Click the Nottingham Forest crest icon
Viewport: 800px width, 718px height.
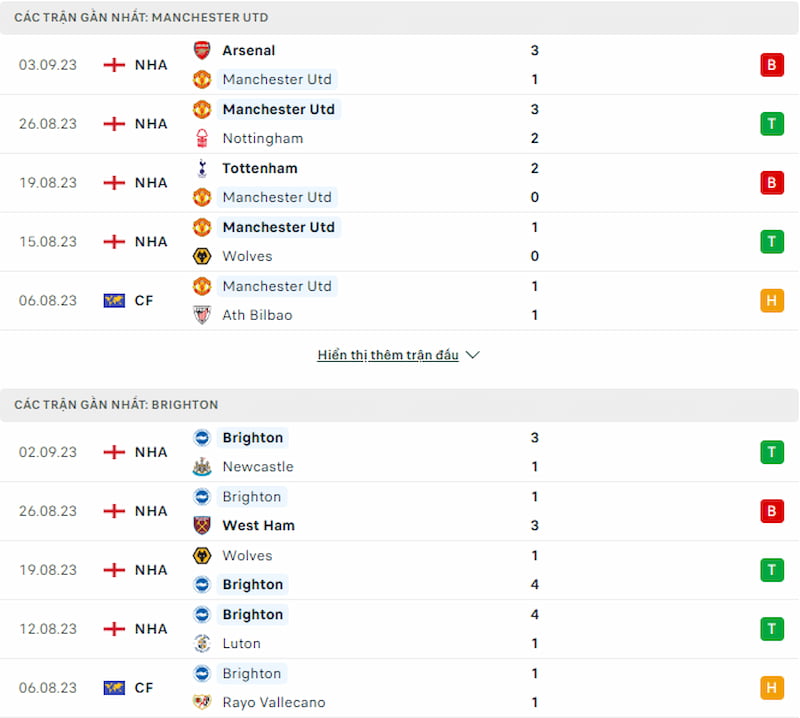[x=202, y=138]
